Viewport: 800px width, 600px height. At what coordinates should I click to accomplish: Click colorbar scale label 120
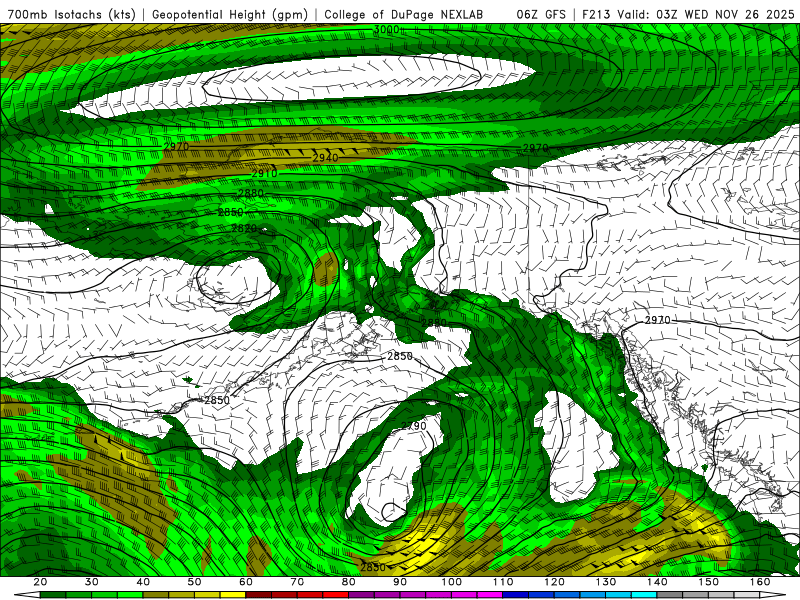point(555,582)
